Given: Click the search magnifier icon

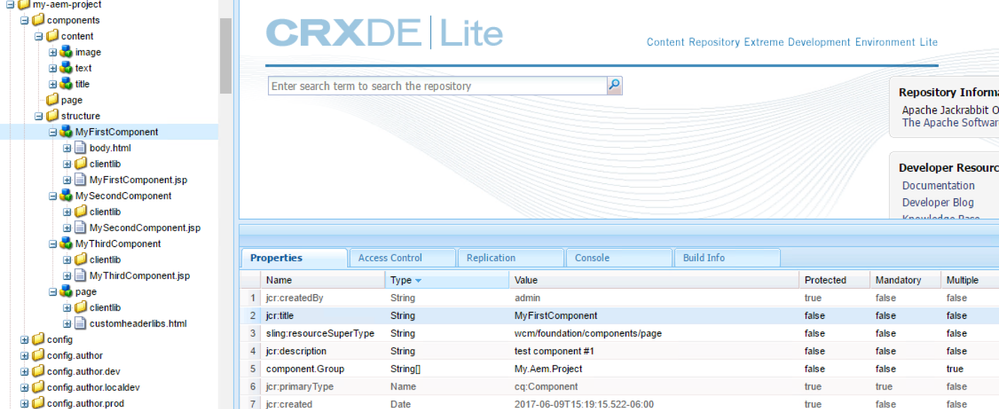Looking at the screenshot, I should pos(615,86).
